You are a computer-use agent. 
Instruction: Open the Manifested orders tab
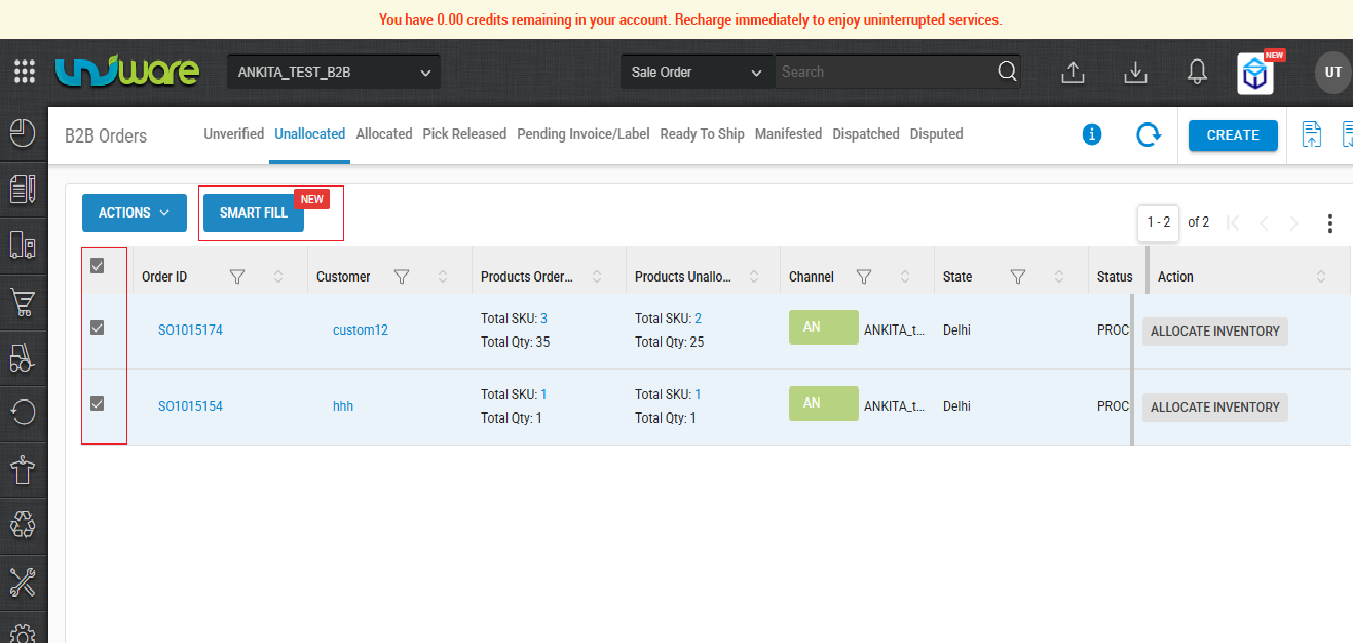pos(788,133)
